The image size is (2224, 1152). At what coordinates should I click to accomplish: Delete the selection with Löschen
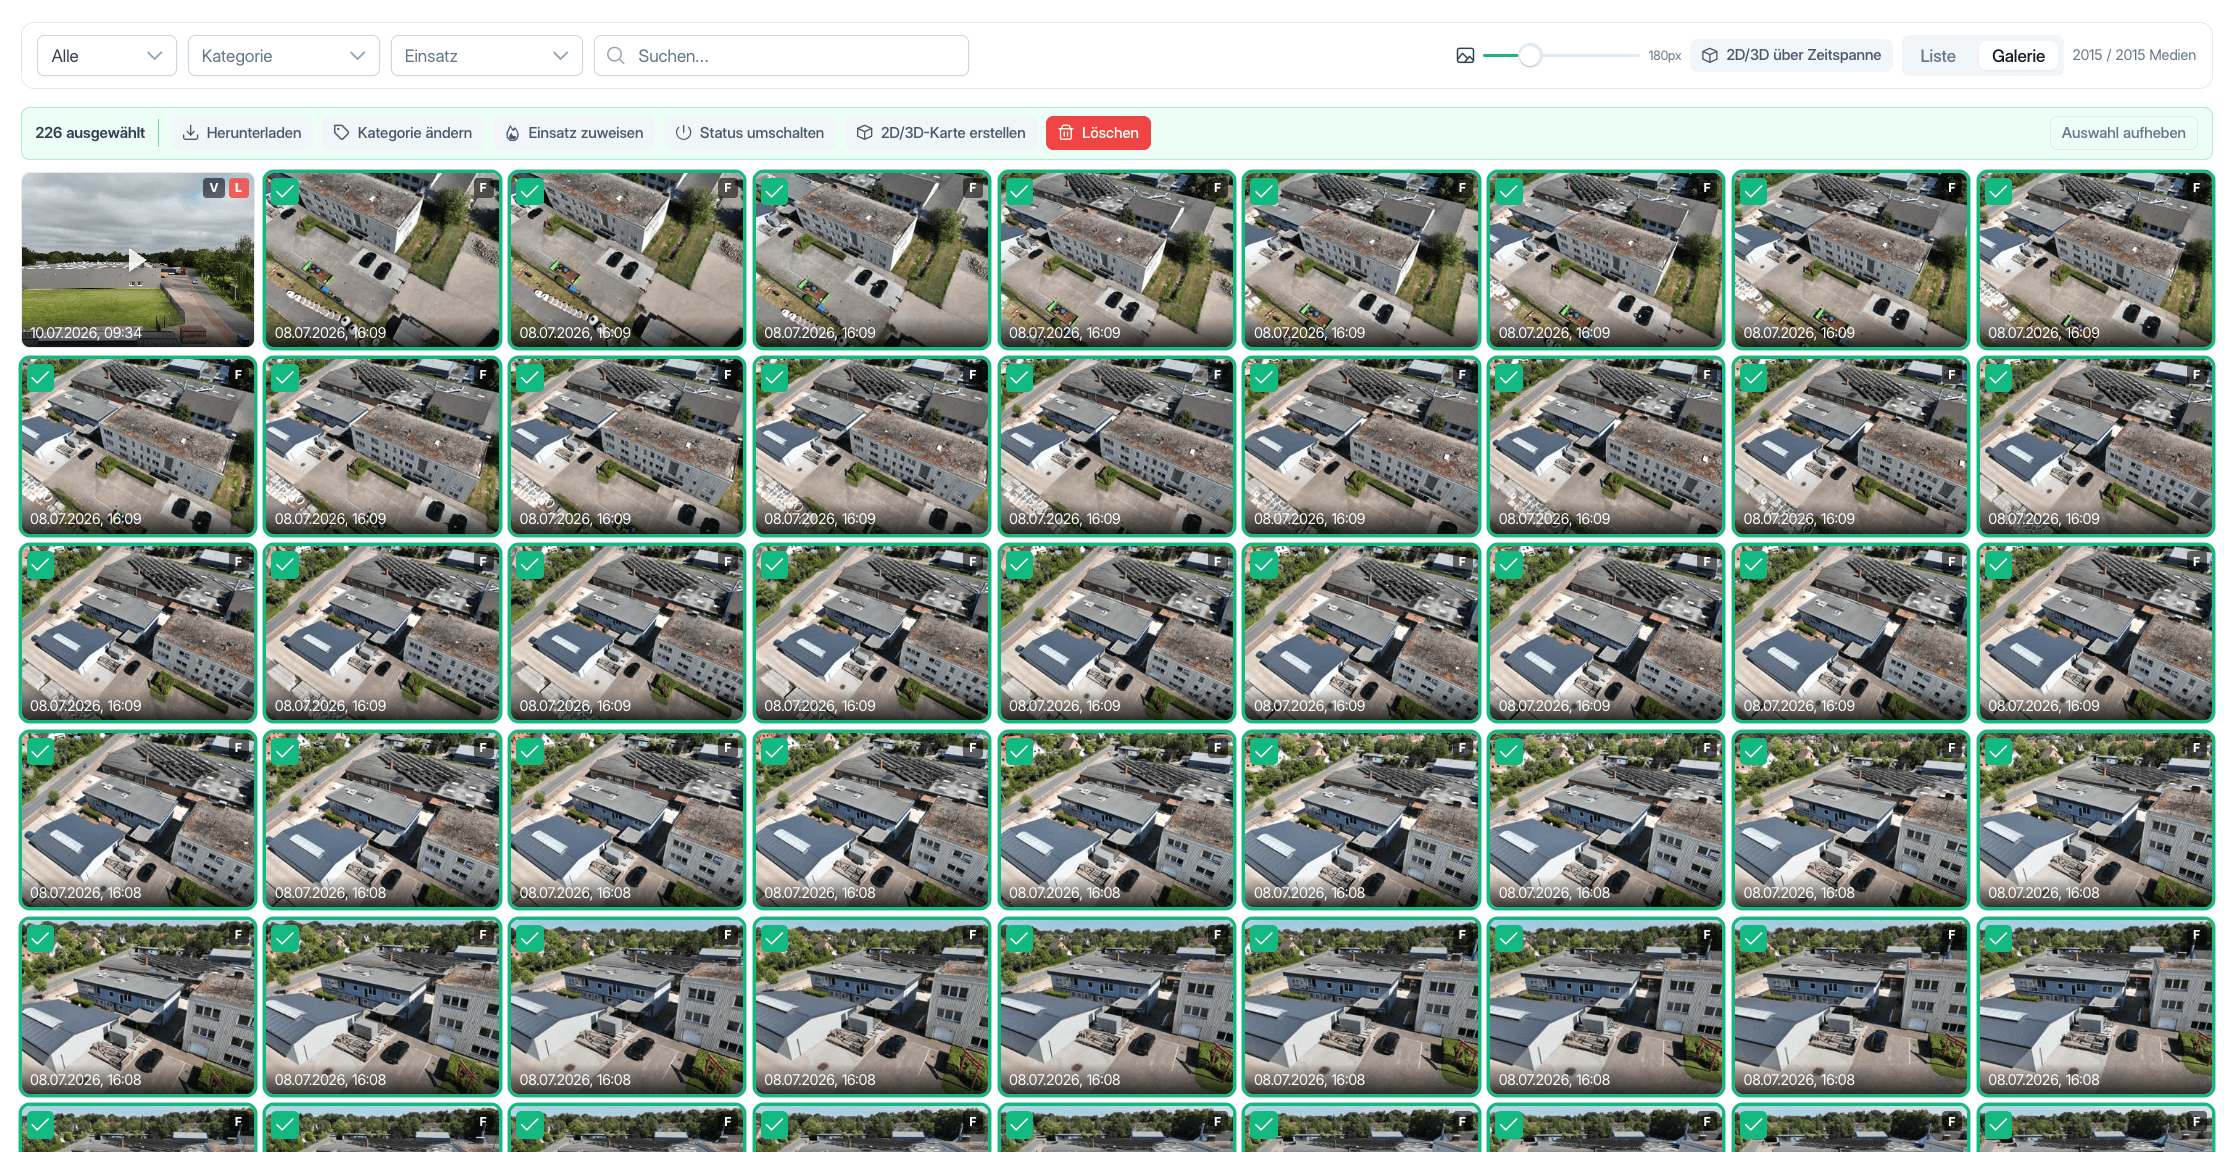click(1098, 133)
